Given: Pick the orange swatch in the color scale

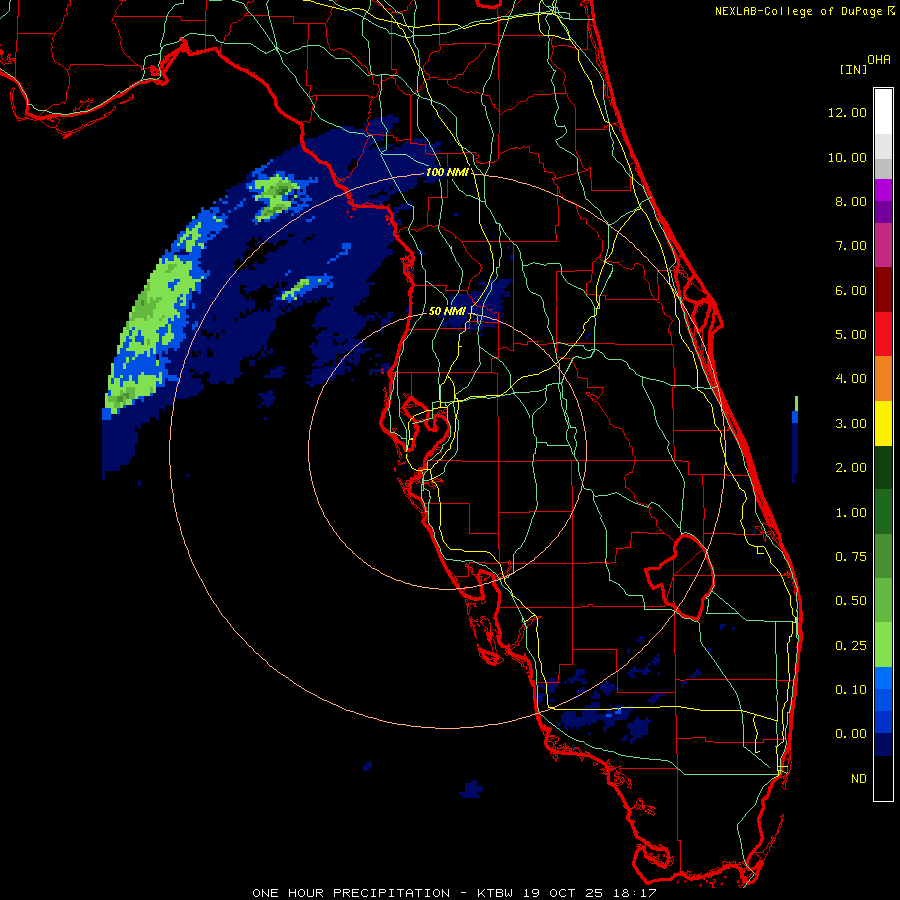Looking at the screenshot, I should click(883, 379).
